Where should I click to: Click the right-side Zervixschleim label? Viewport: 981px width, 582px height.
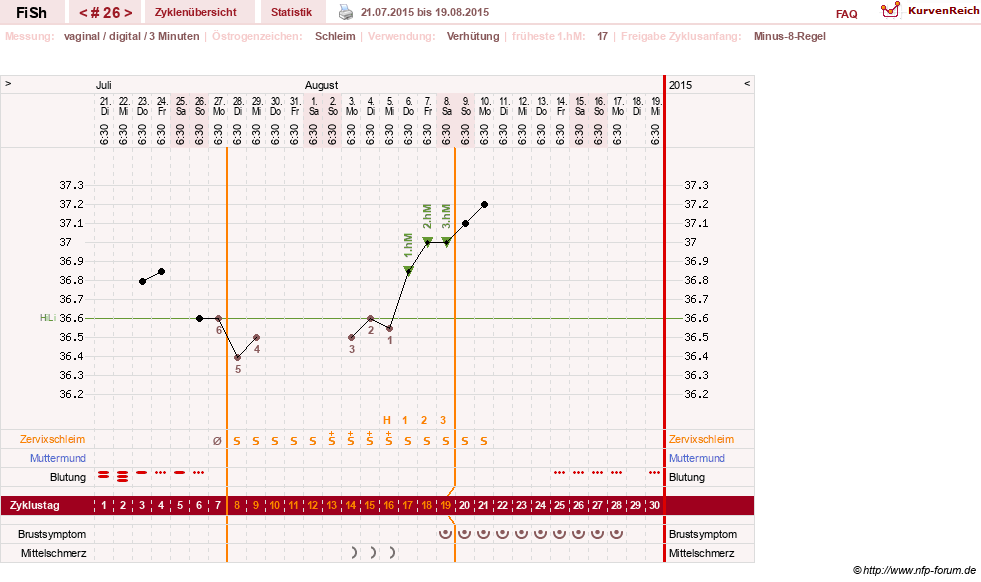click(701, 439)
